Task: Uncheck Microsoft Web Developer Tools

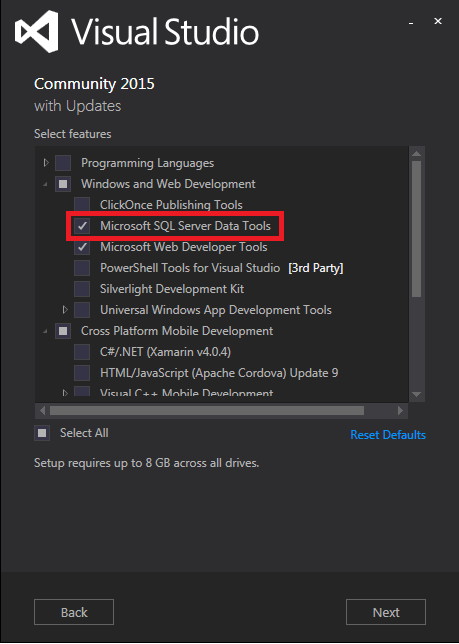Action: pyautogui.click(x=82, y=247)
